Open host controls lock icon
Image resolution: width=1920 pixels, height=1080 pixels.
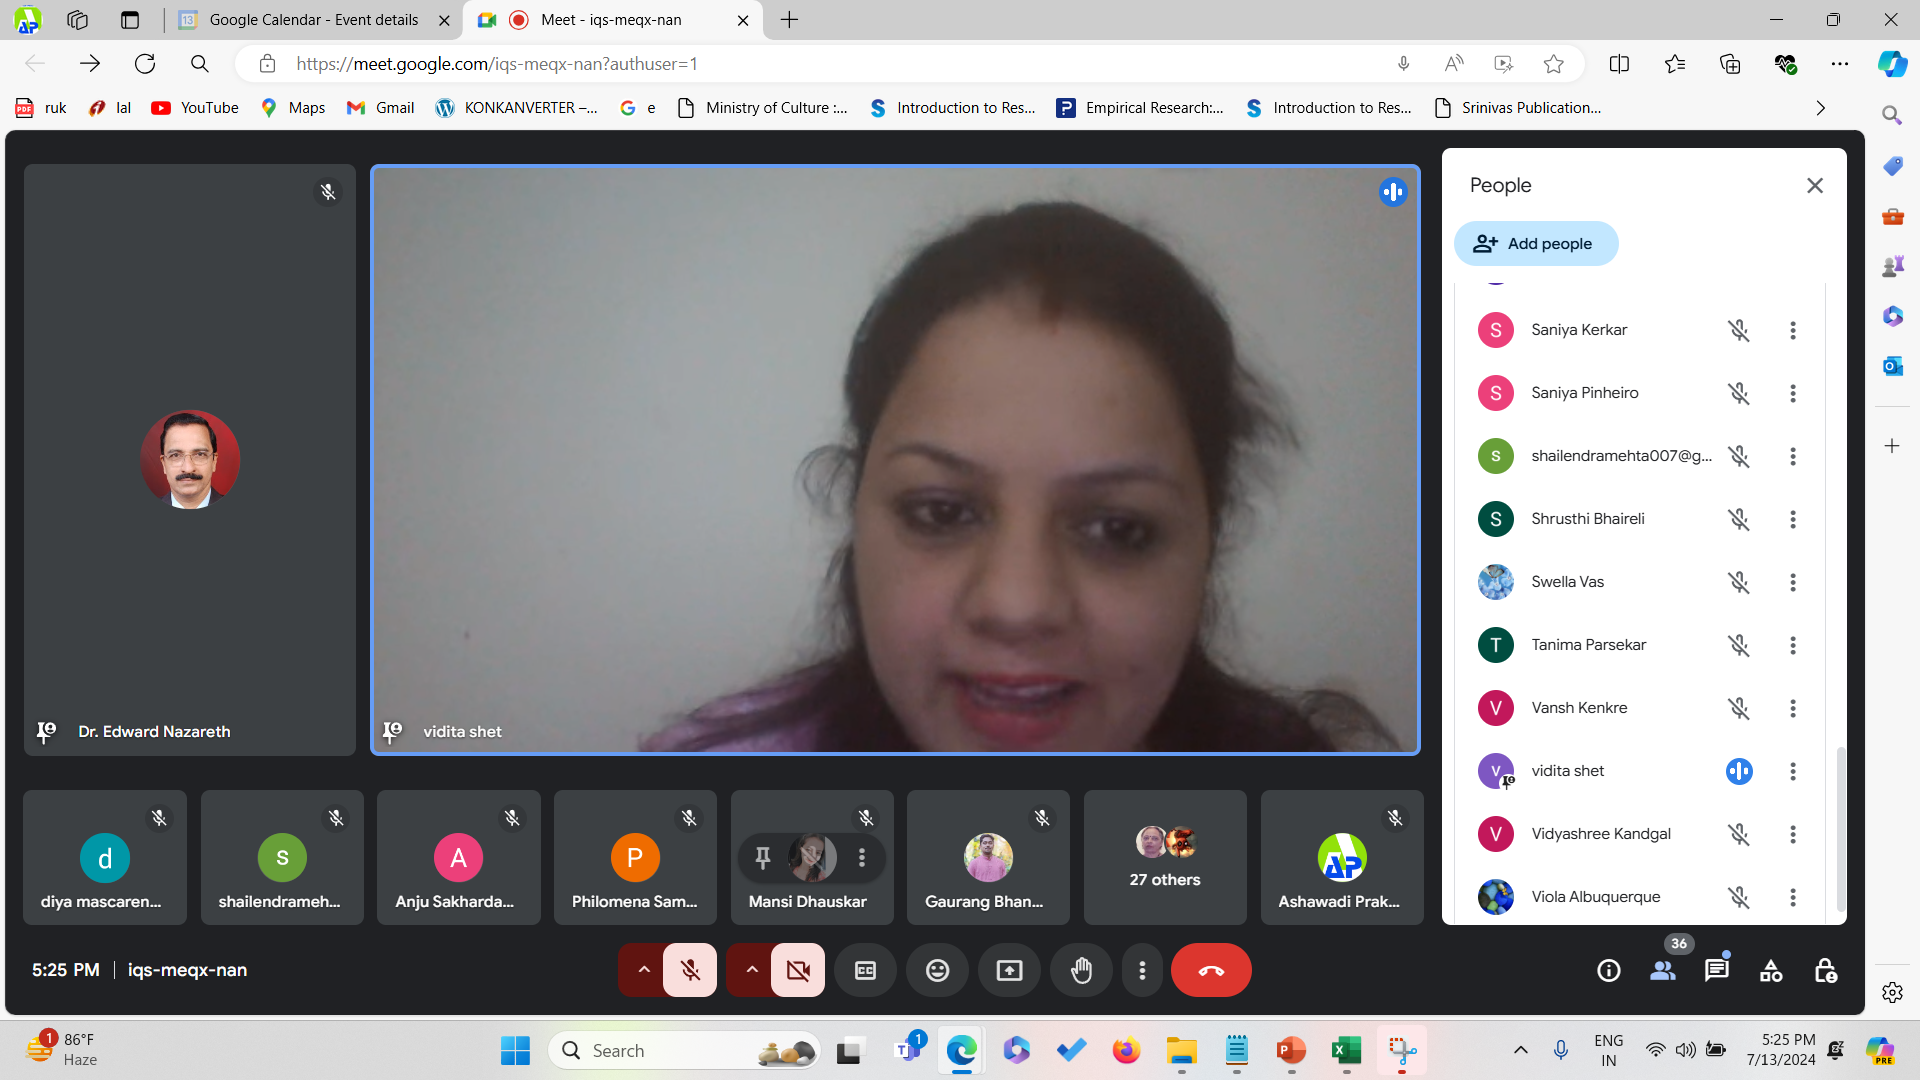point(1825,970)
